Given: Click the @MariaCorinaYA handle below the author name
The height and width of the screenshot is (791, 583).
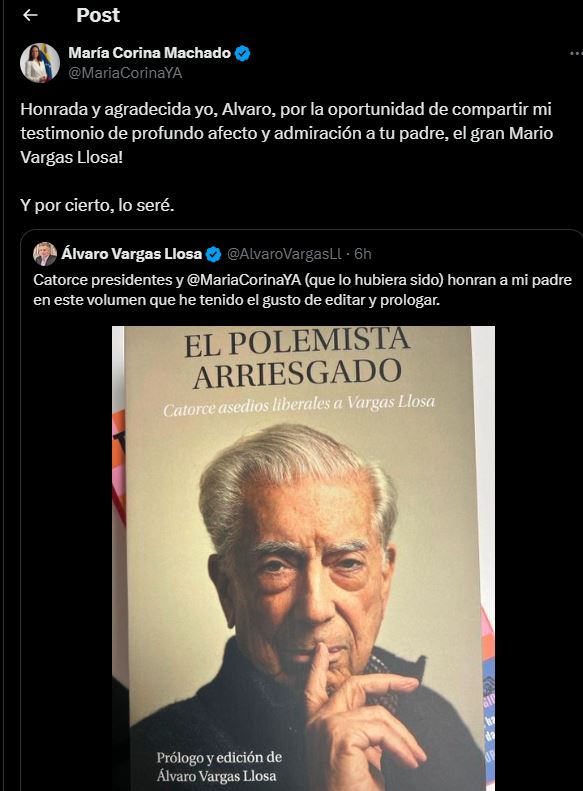Looking at the screenshot, I should (125, 73).
